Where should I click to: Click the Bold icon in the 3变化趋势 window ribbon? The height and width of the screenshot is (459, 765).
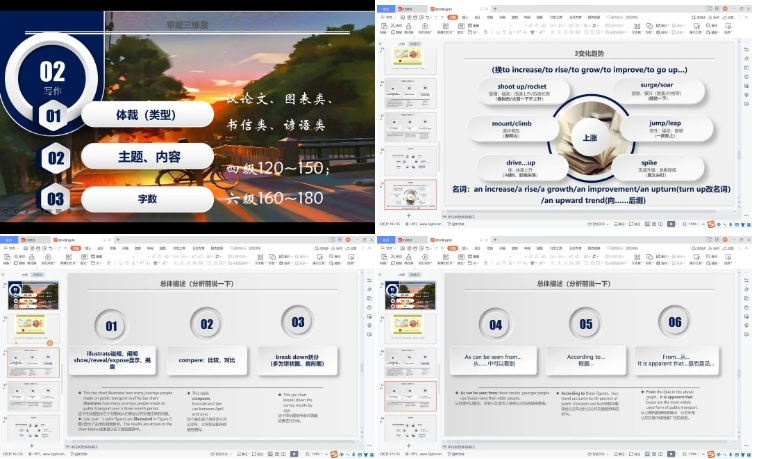[483, 34]
